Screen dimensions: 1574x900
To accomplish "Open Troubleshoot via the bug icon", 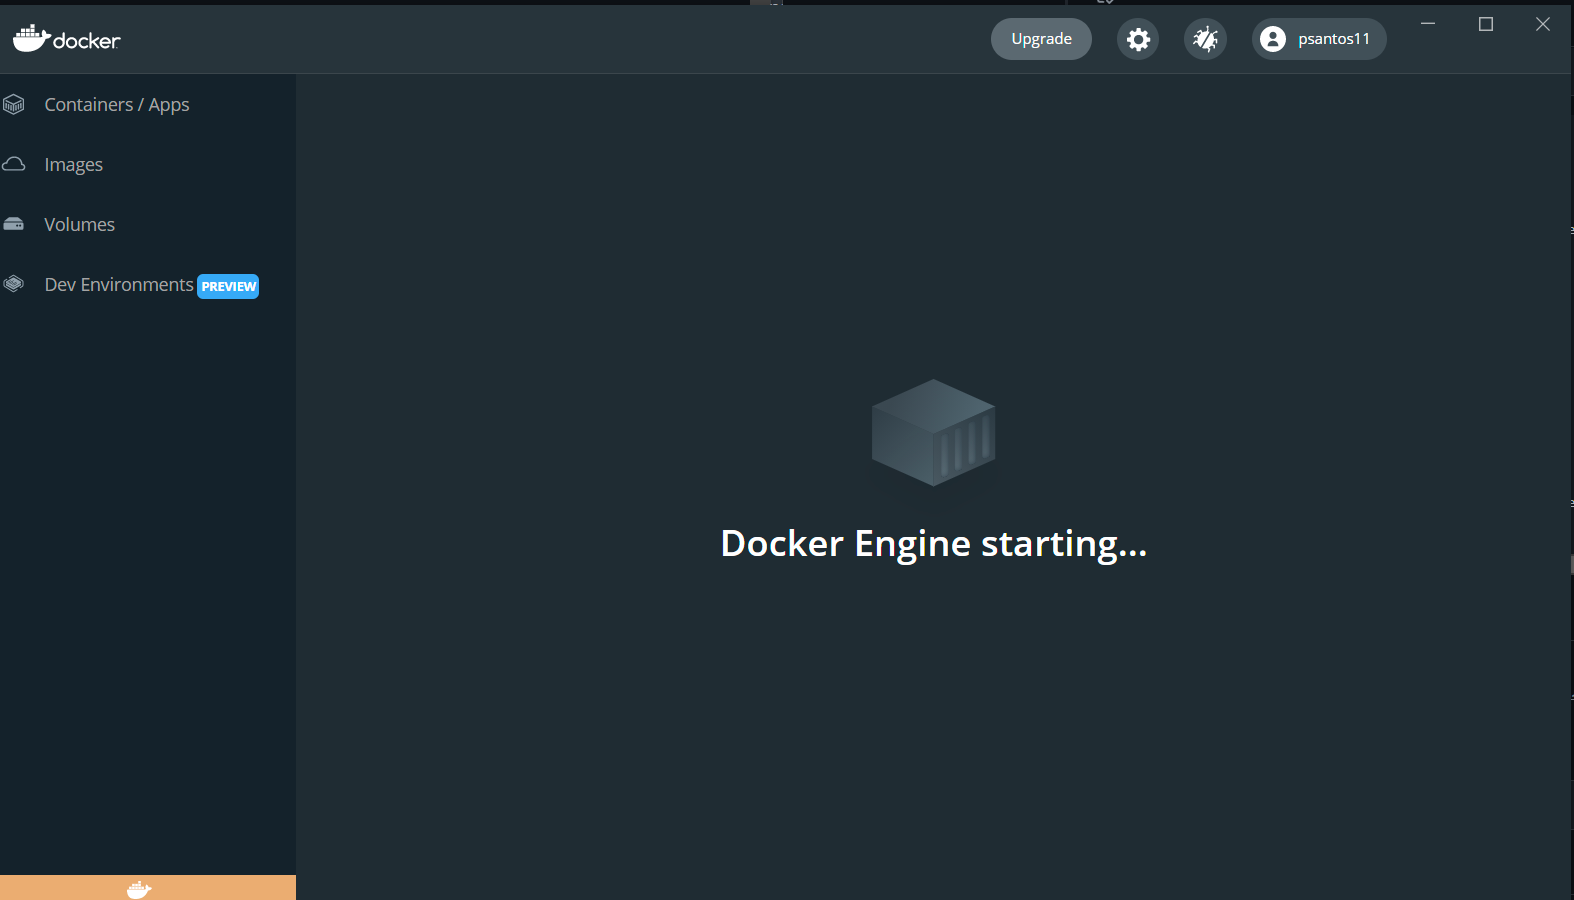I will tap(1205, 39).
